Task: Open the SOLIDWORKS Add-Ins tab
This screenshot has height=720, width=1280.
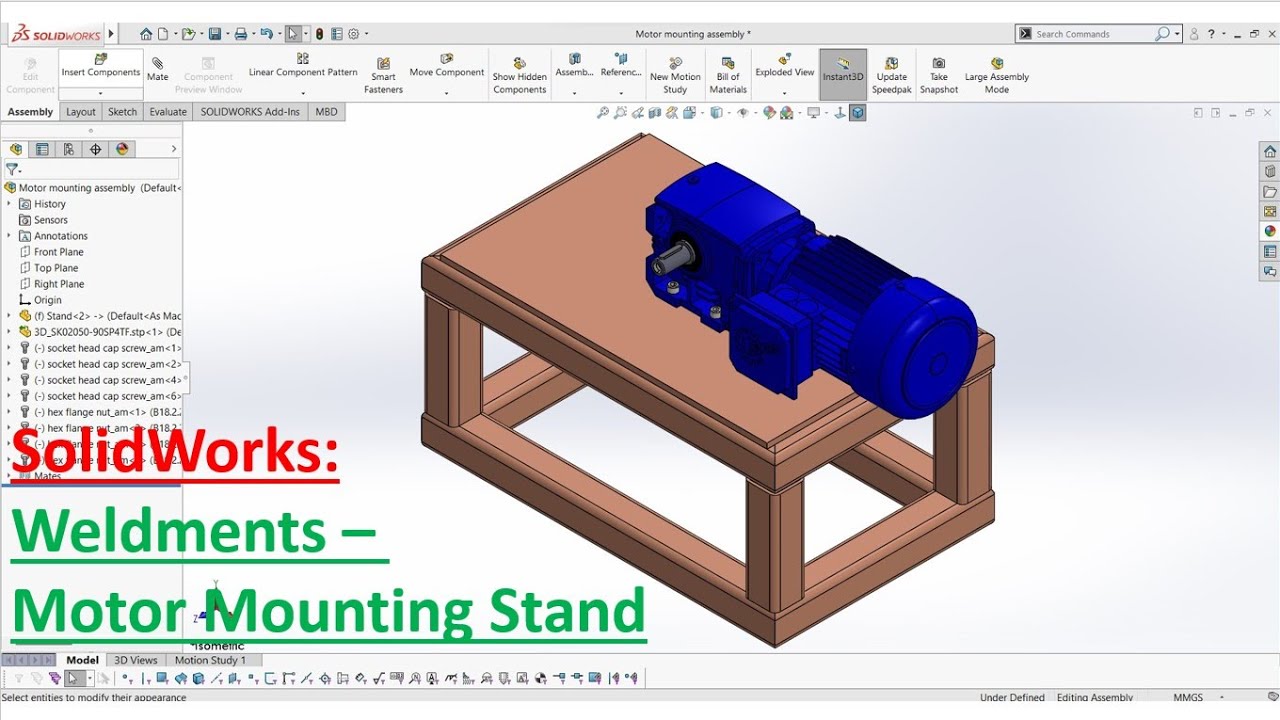Action: pos(250,112)
